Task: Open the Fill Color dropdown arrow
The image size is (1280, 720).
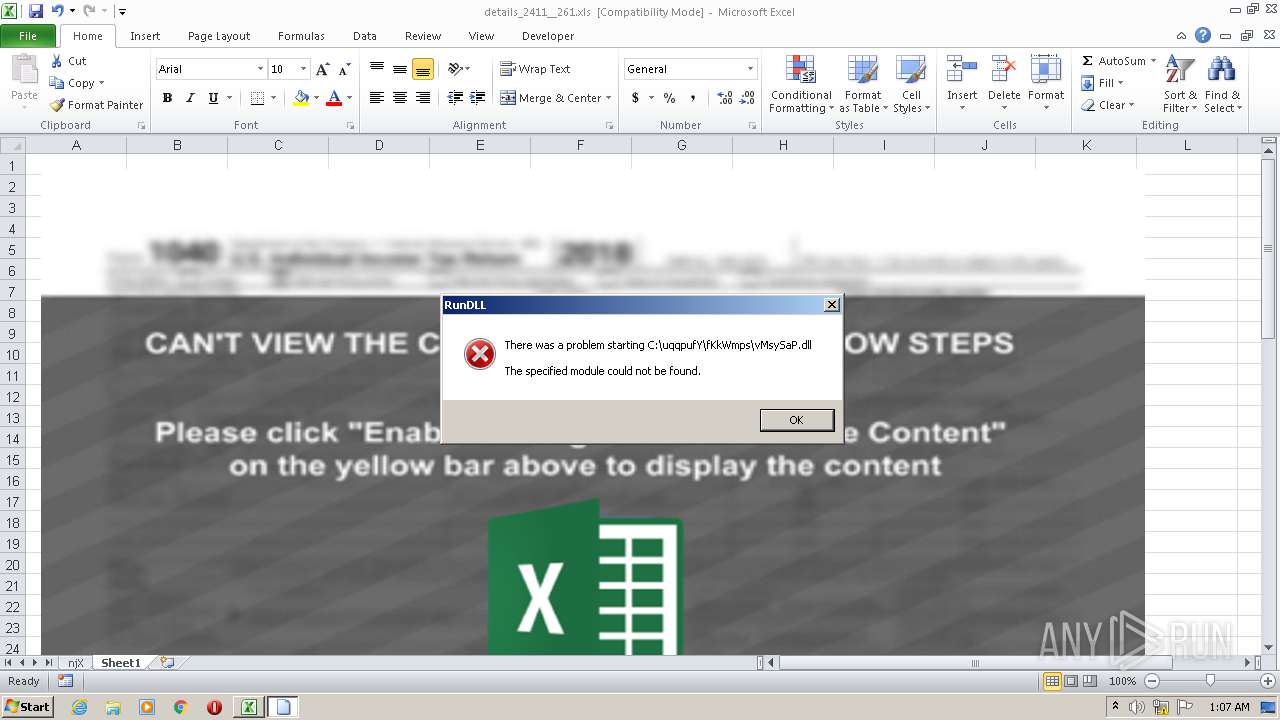Action: 316,98
